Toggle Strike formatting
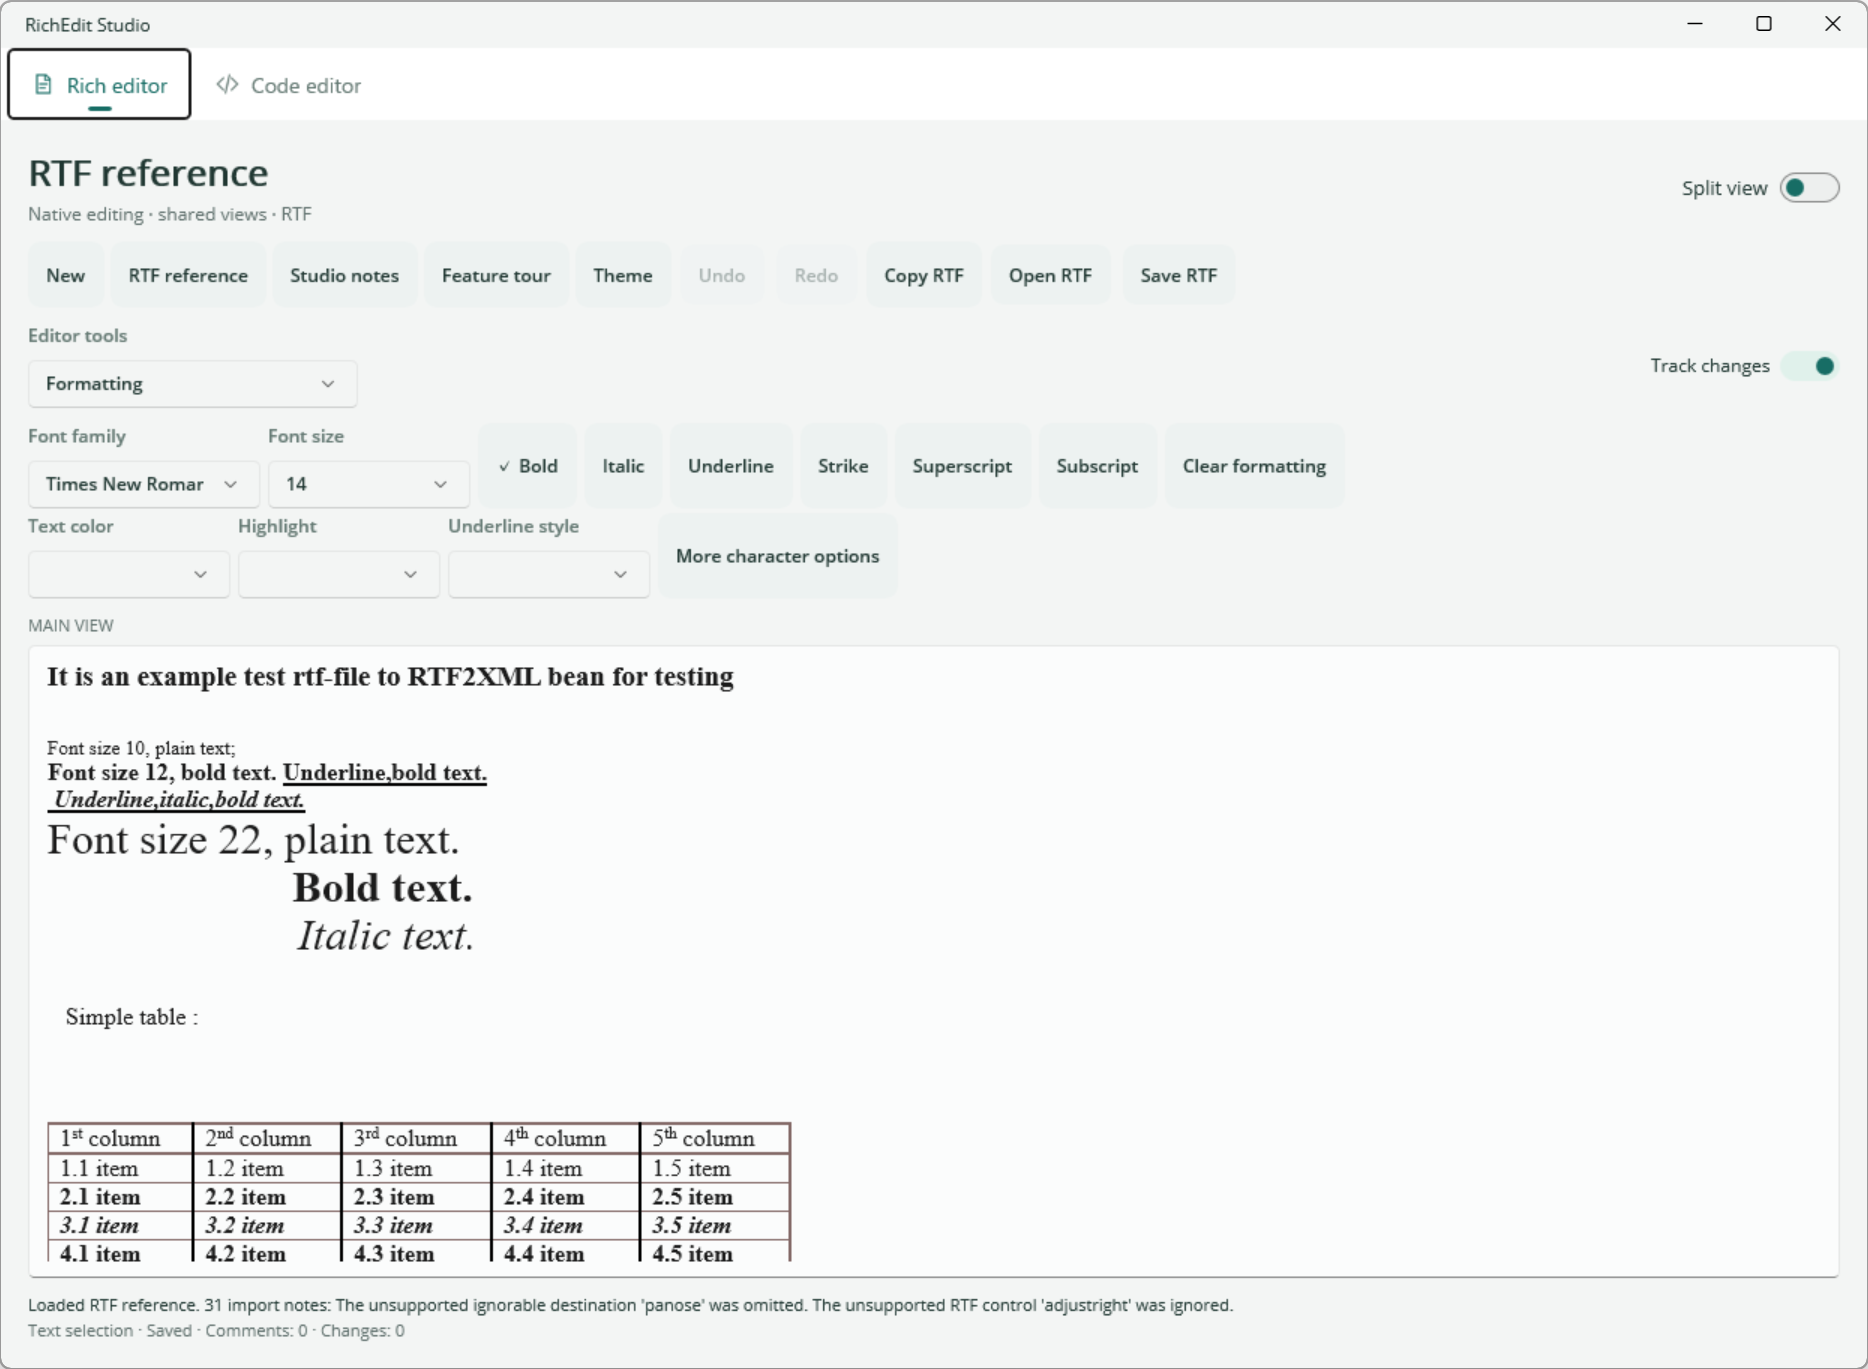This screenshot has height=1369, width=1868. [843, 466]
